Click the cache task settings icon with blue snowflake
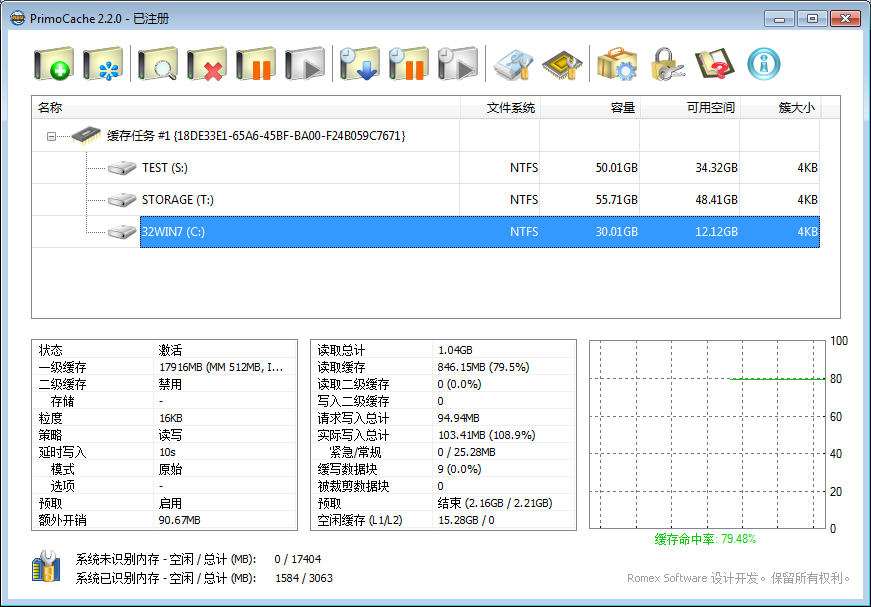The width and height of the screenshot is (871, 607). pyautogui.click(x=103, y=63)
